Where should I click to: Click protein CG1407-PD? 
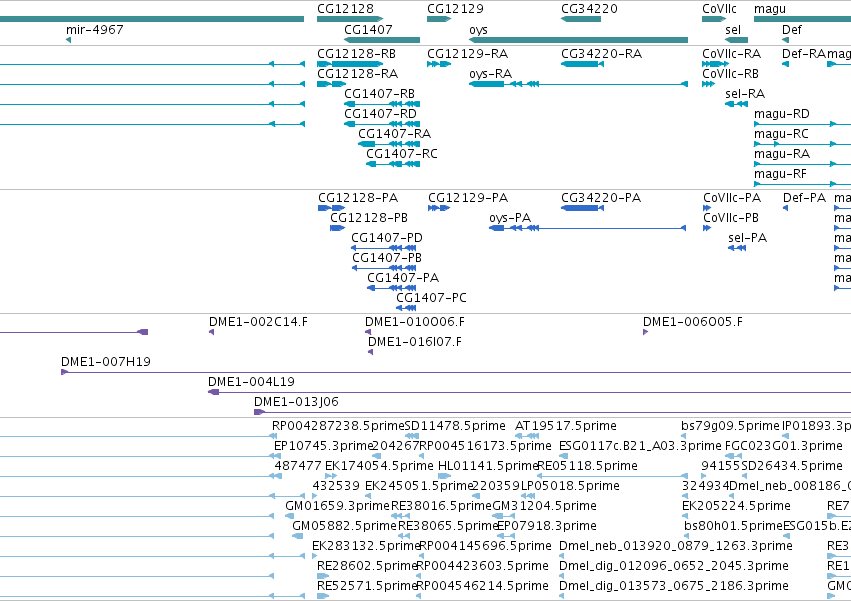tap(384, 248)
